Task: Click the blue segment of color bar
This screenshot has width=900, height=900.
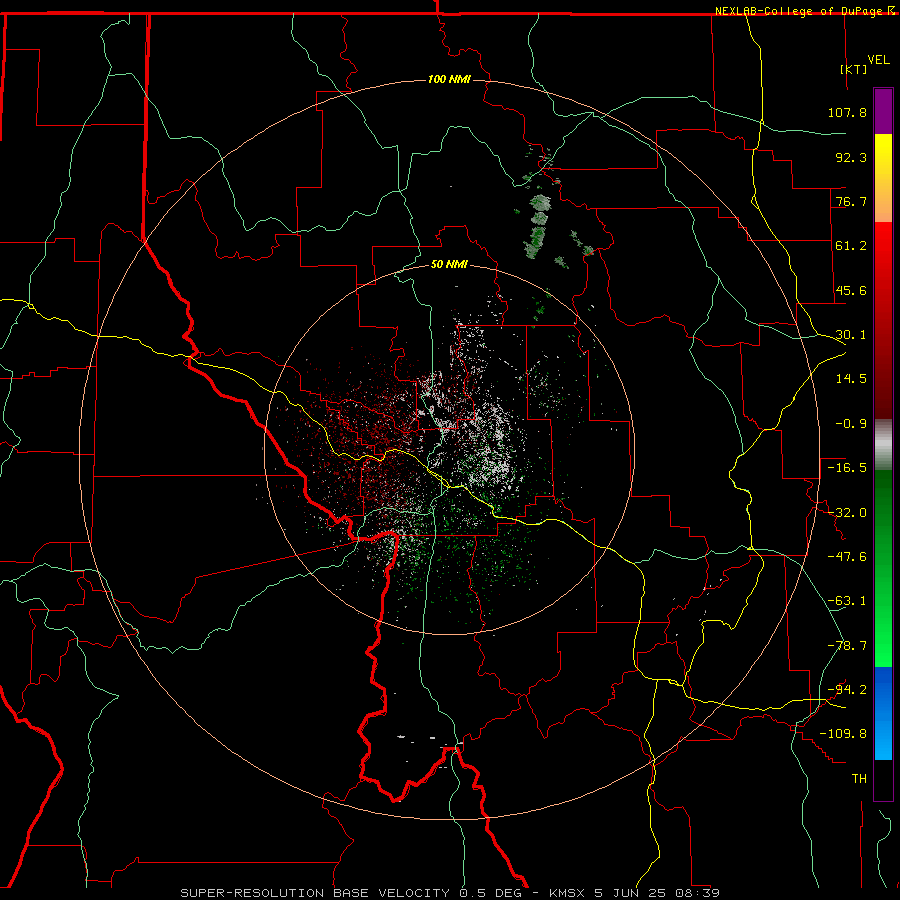Action: coord(883,713)
